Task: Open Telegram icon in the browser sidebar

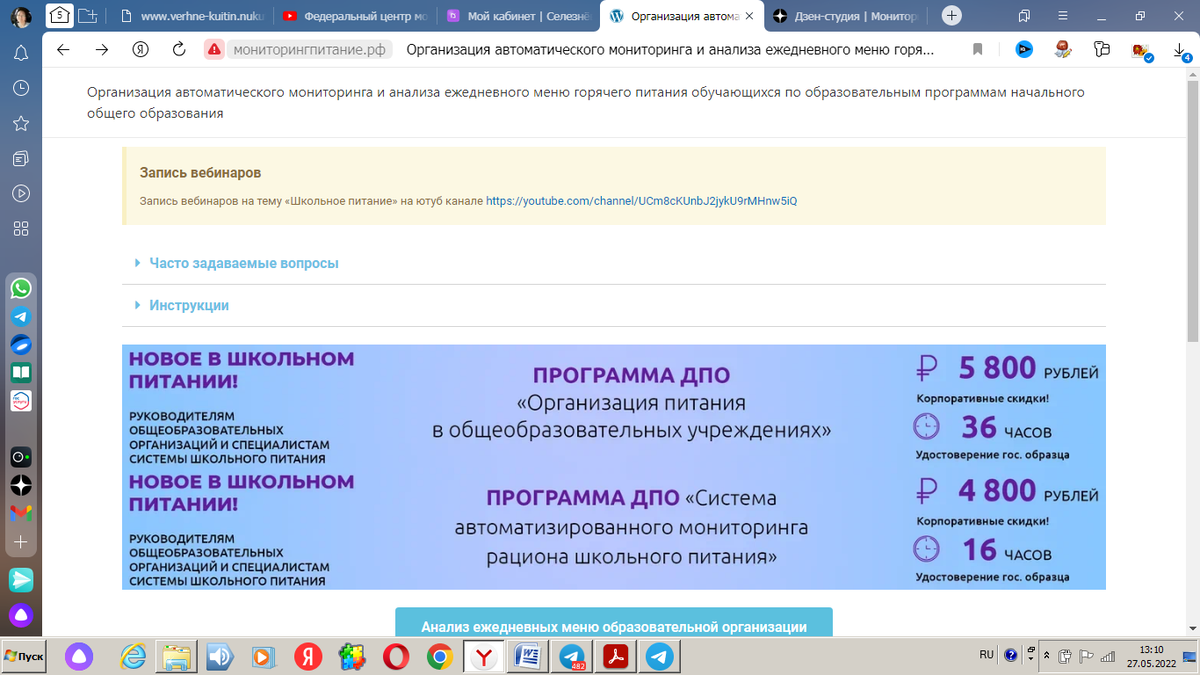Action: point(20,316)
